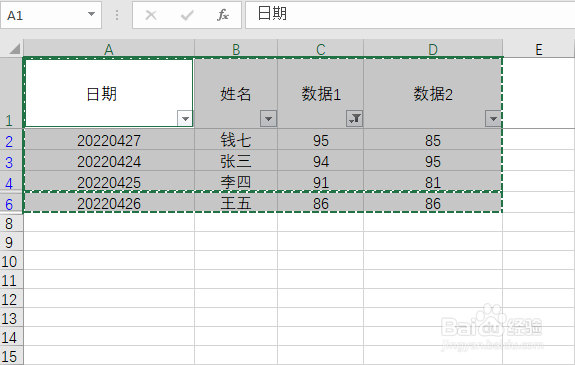Select cell with date 20220425
575x365 pixels.
[x=109, y=181]
